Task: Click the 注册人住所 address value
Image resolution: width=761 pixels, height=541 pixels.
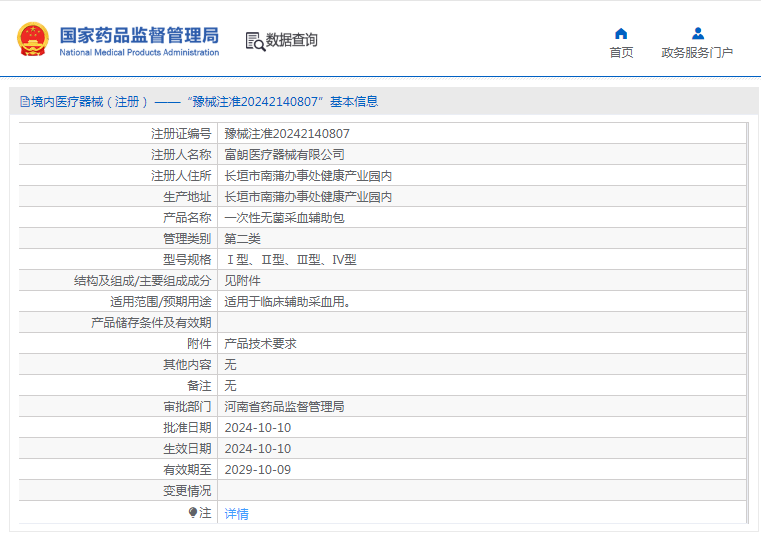Action: click(x=308, y=176)
